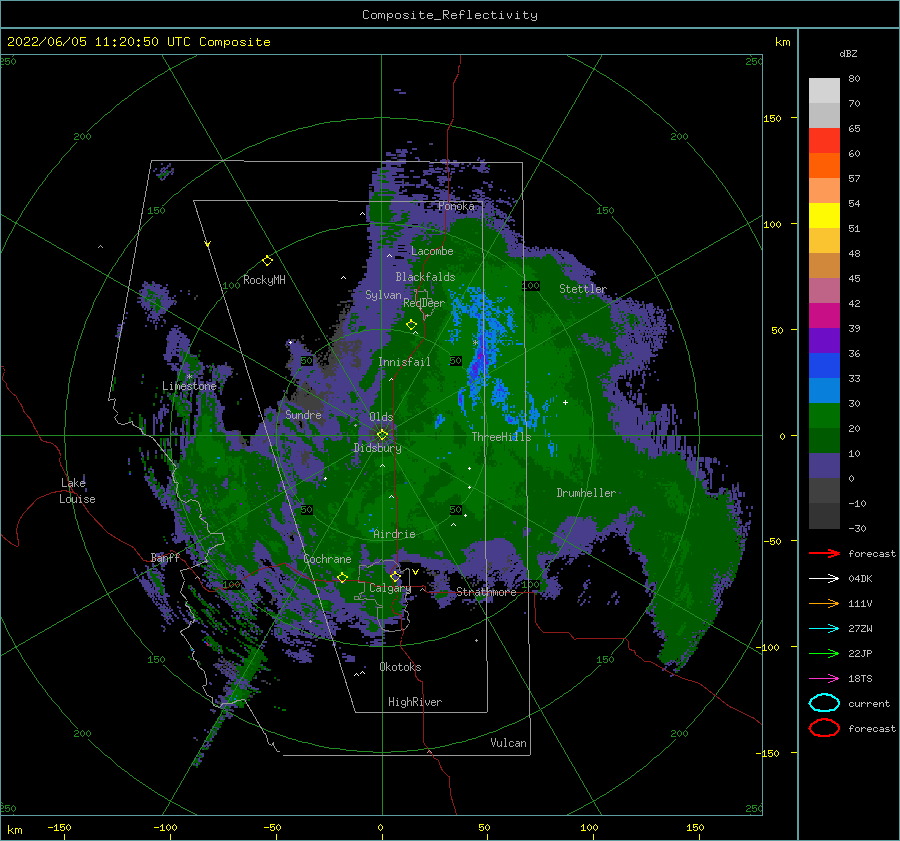Click the RockyMH station label
The height and width of the screenshot is (841, 900).
(x=264, y=280)
